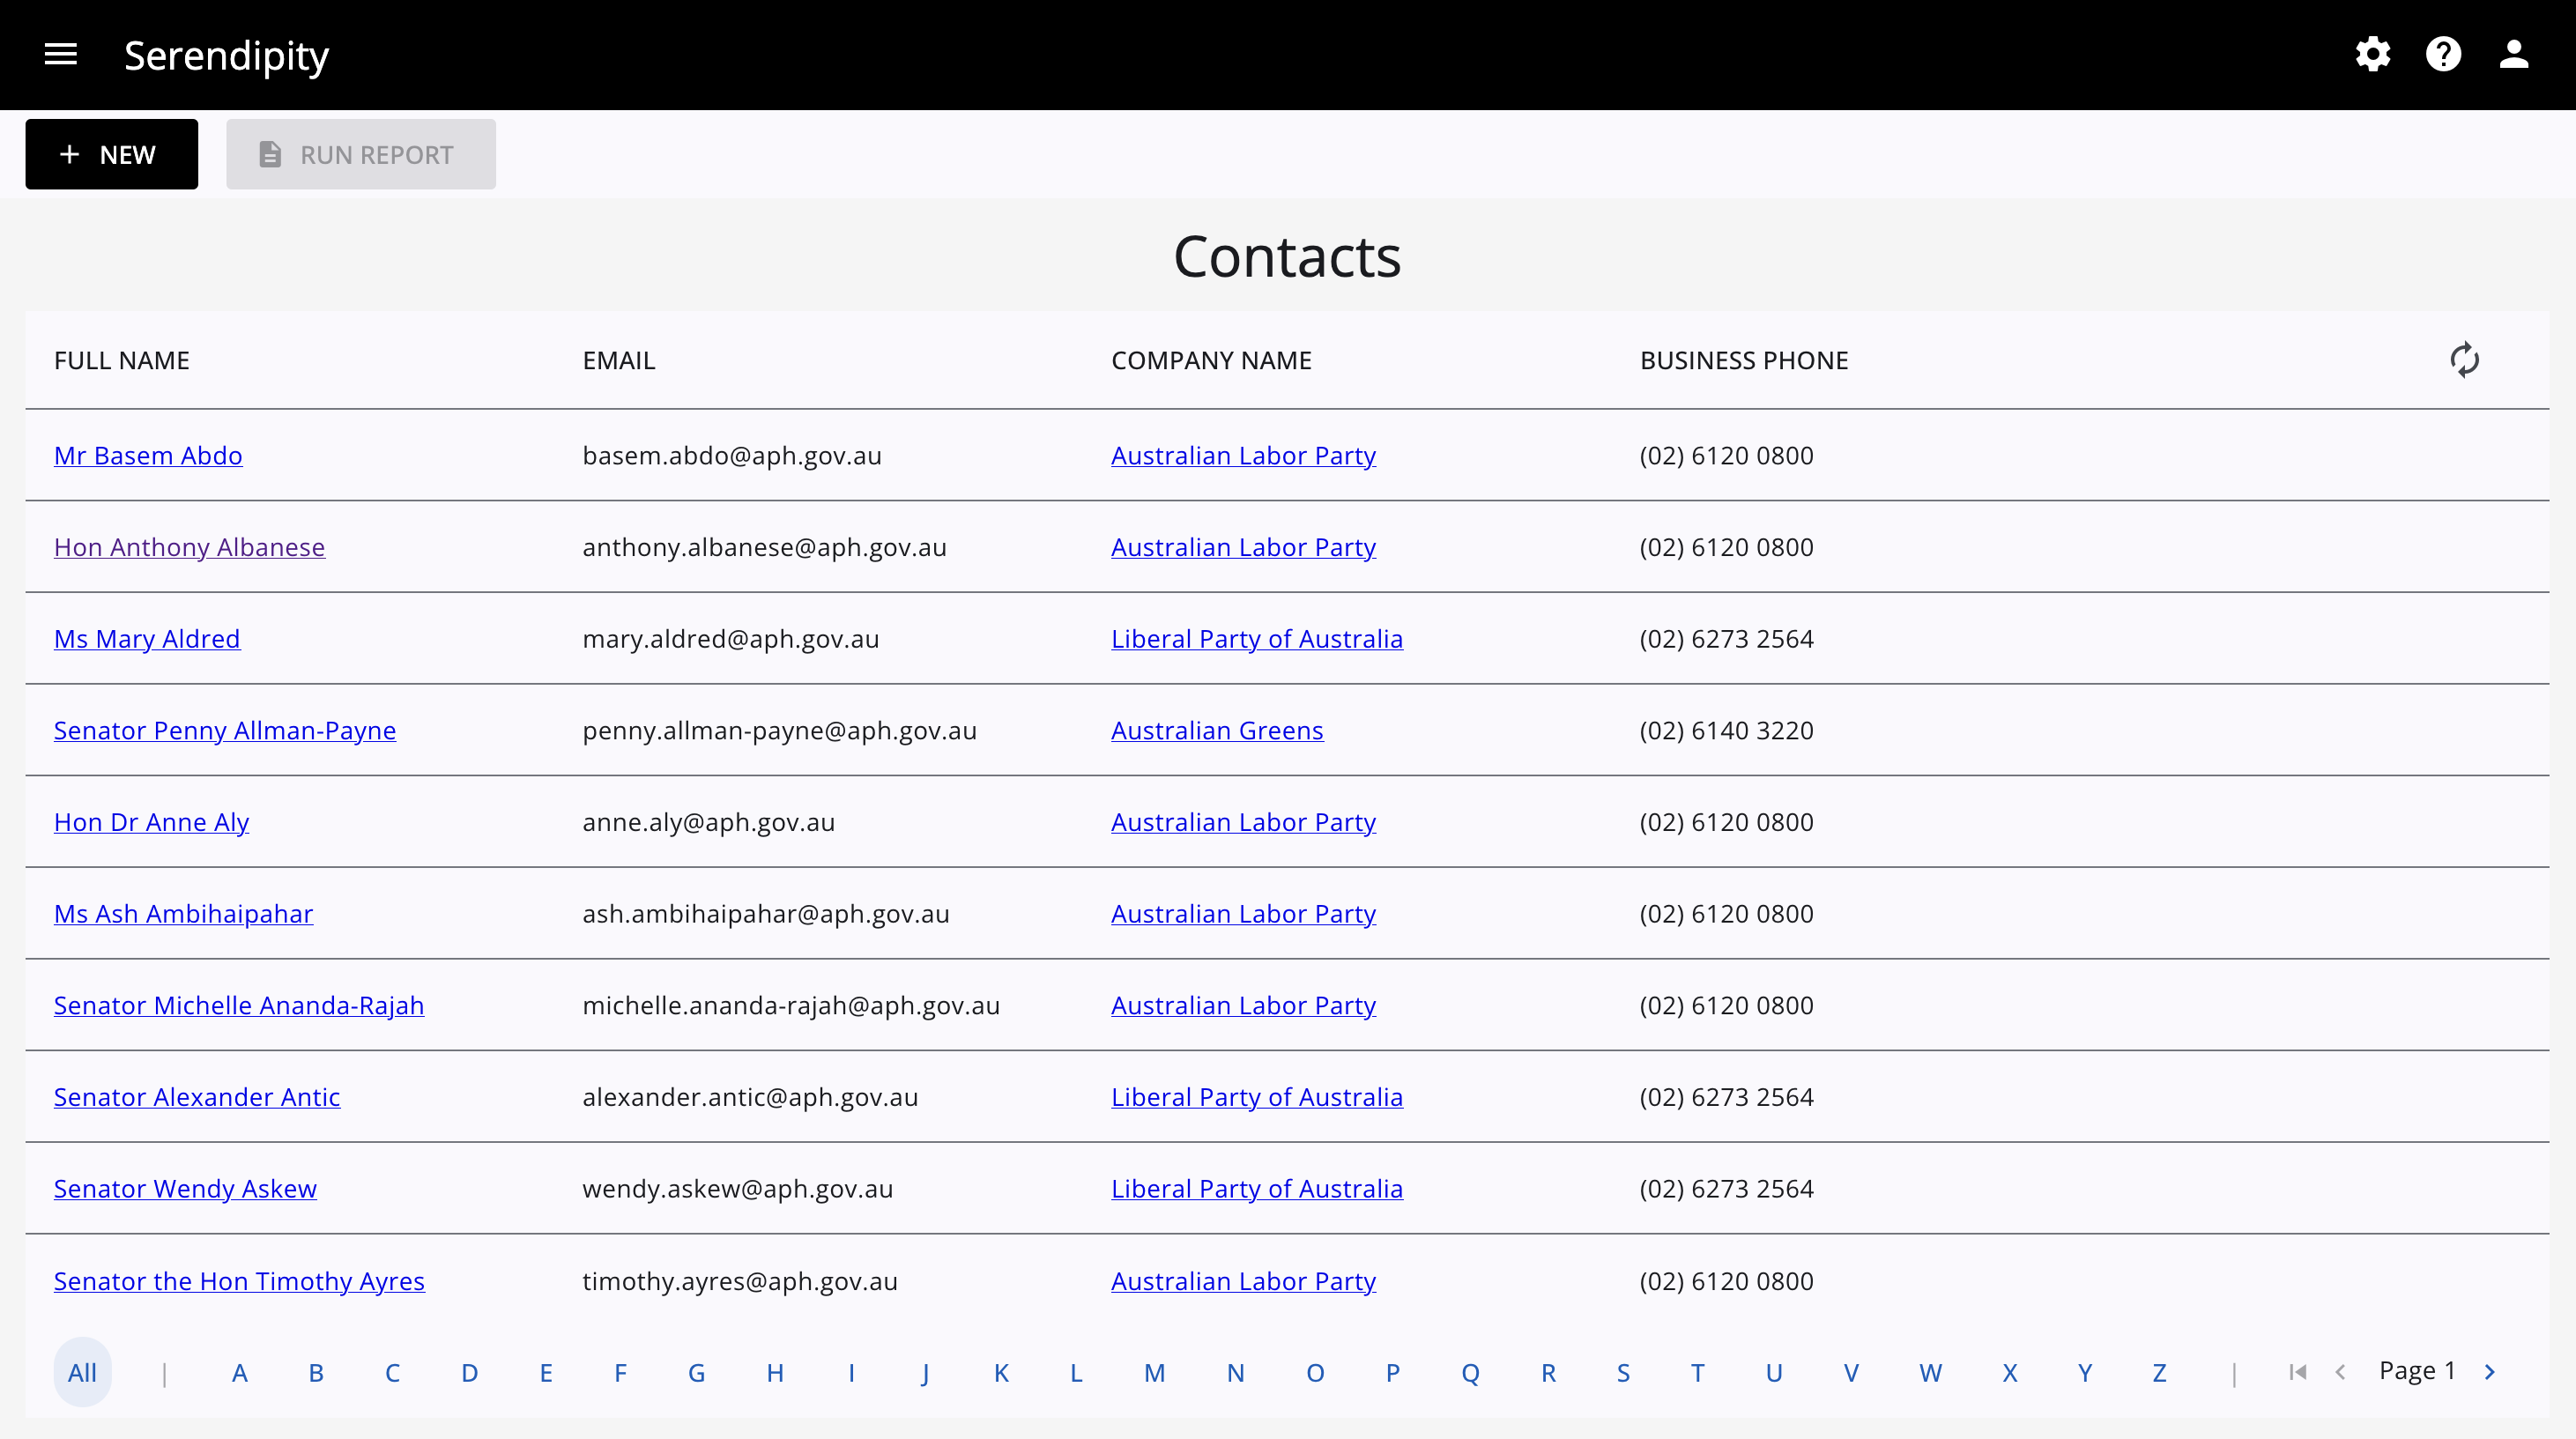Open Senator the Hon Timothy Ayres contact

coord(239,1281)
